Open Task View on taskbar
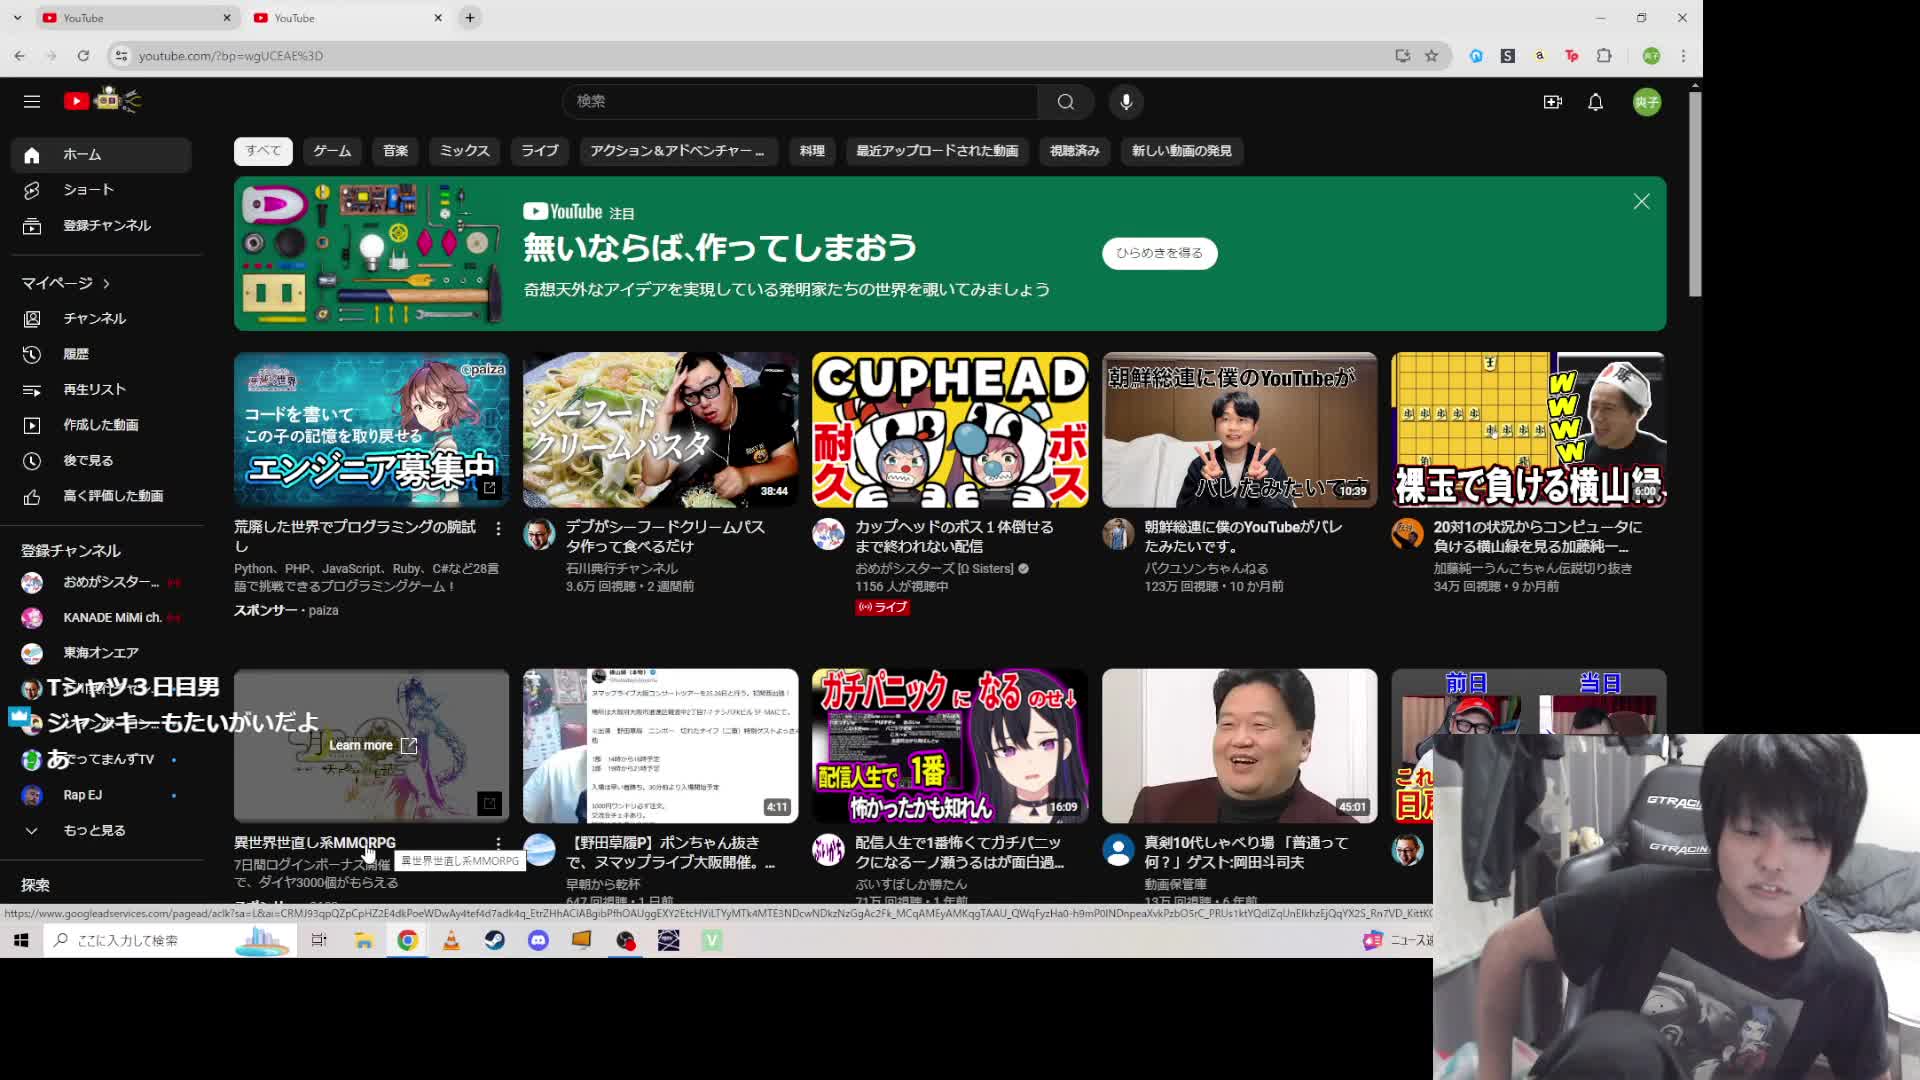The height and width of the screenshot is (1080, 1920). tap(319, 940)
